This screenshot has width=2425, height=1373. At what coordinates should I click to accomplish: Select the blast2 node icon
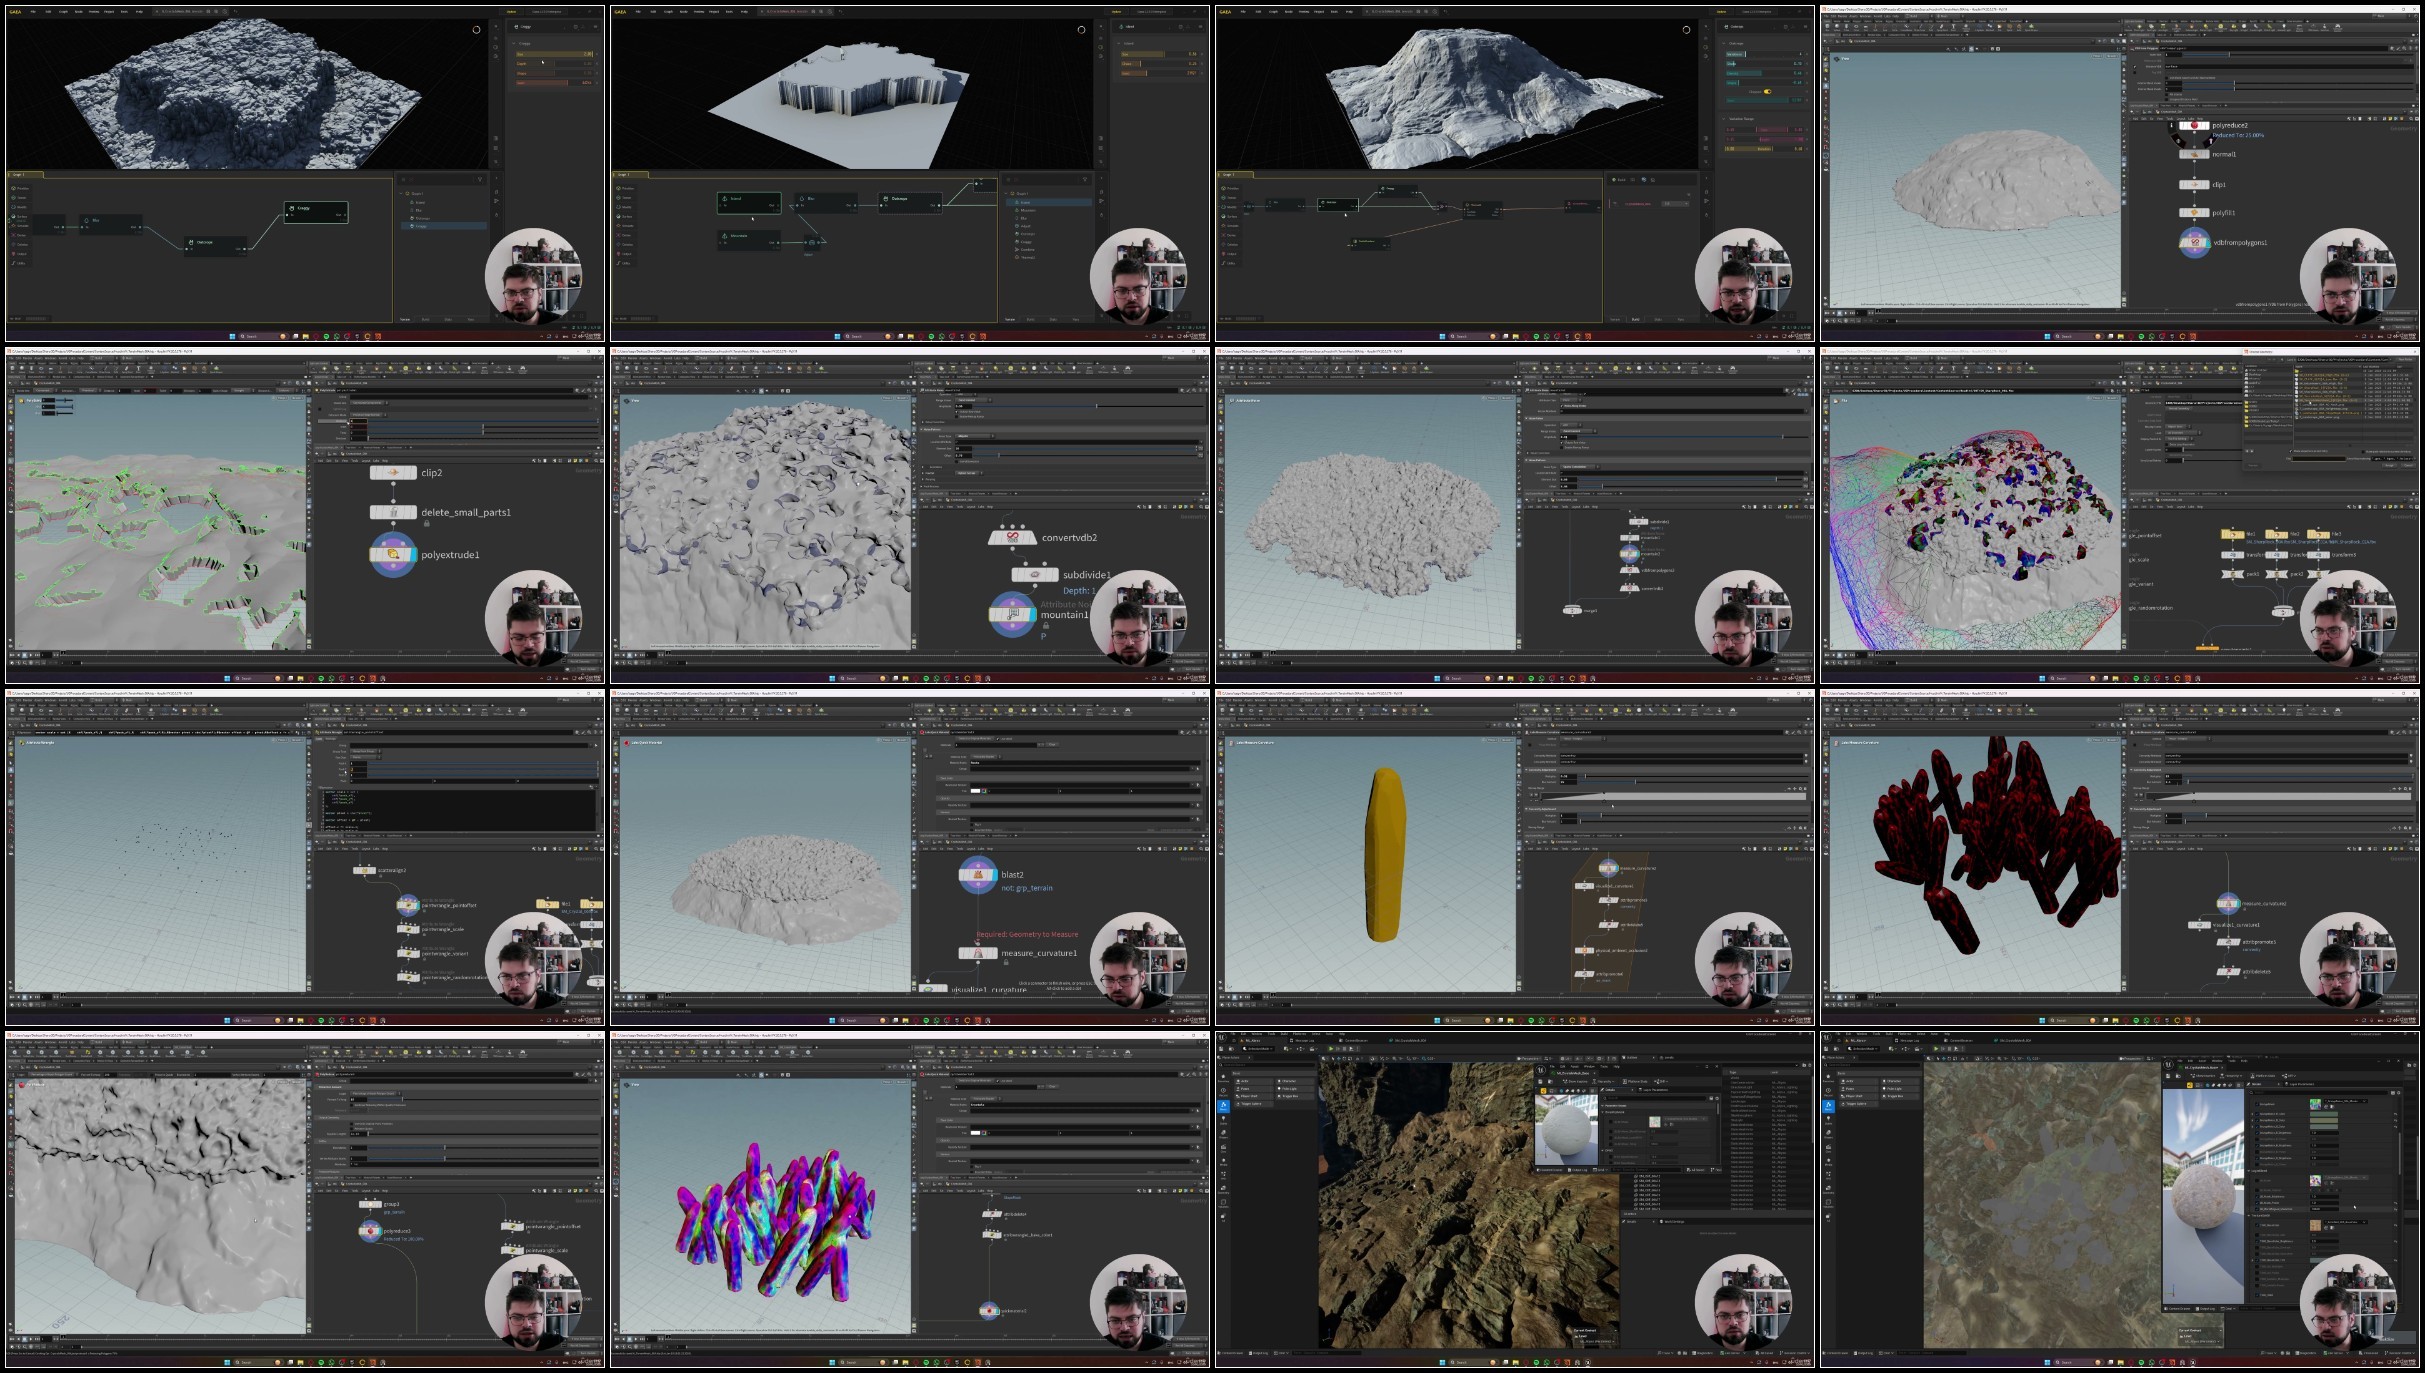click(977, 875)
